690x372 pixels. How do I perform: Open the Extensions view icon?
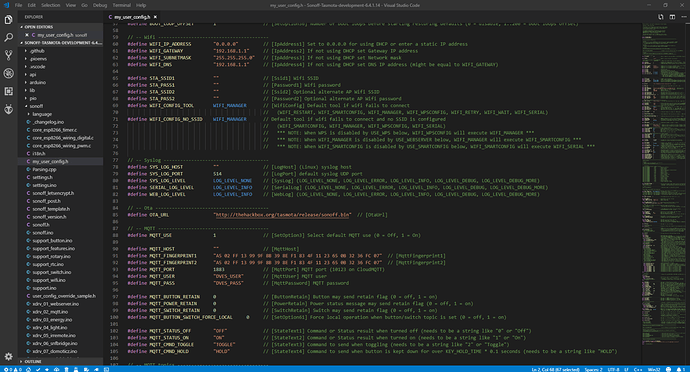8,91
